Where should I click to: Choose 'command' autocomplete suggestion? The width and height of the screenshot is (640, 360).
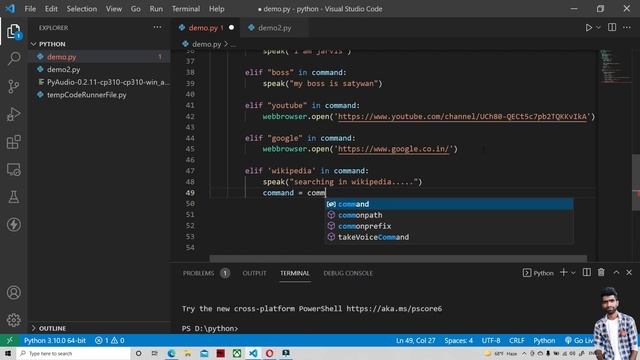point(449,204)
